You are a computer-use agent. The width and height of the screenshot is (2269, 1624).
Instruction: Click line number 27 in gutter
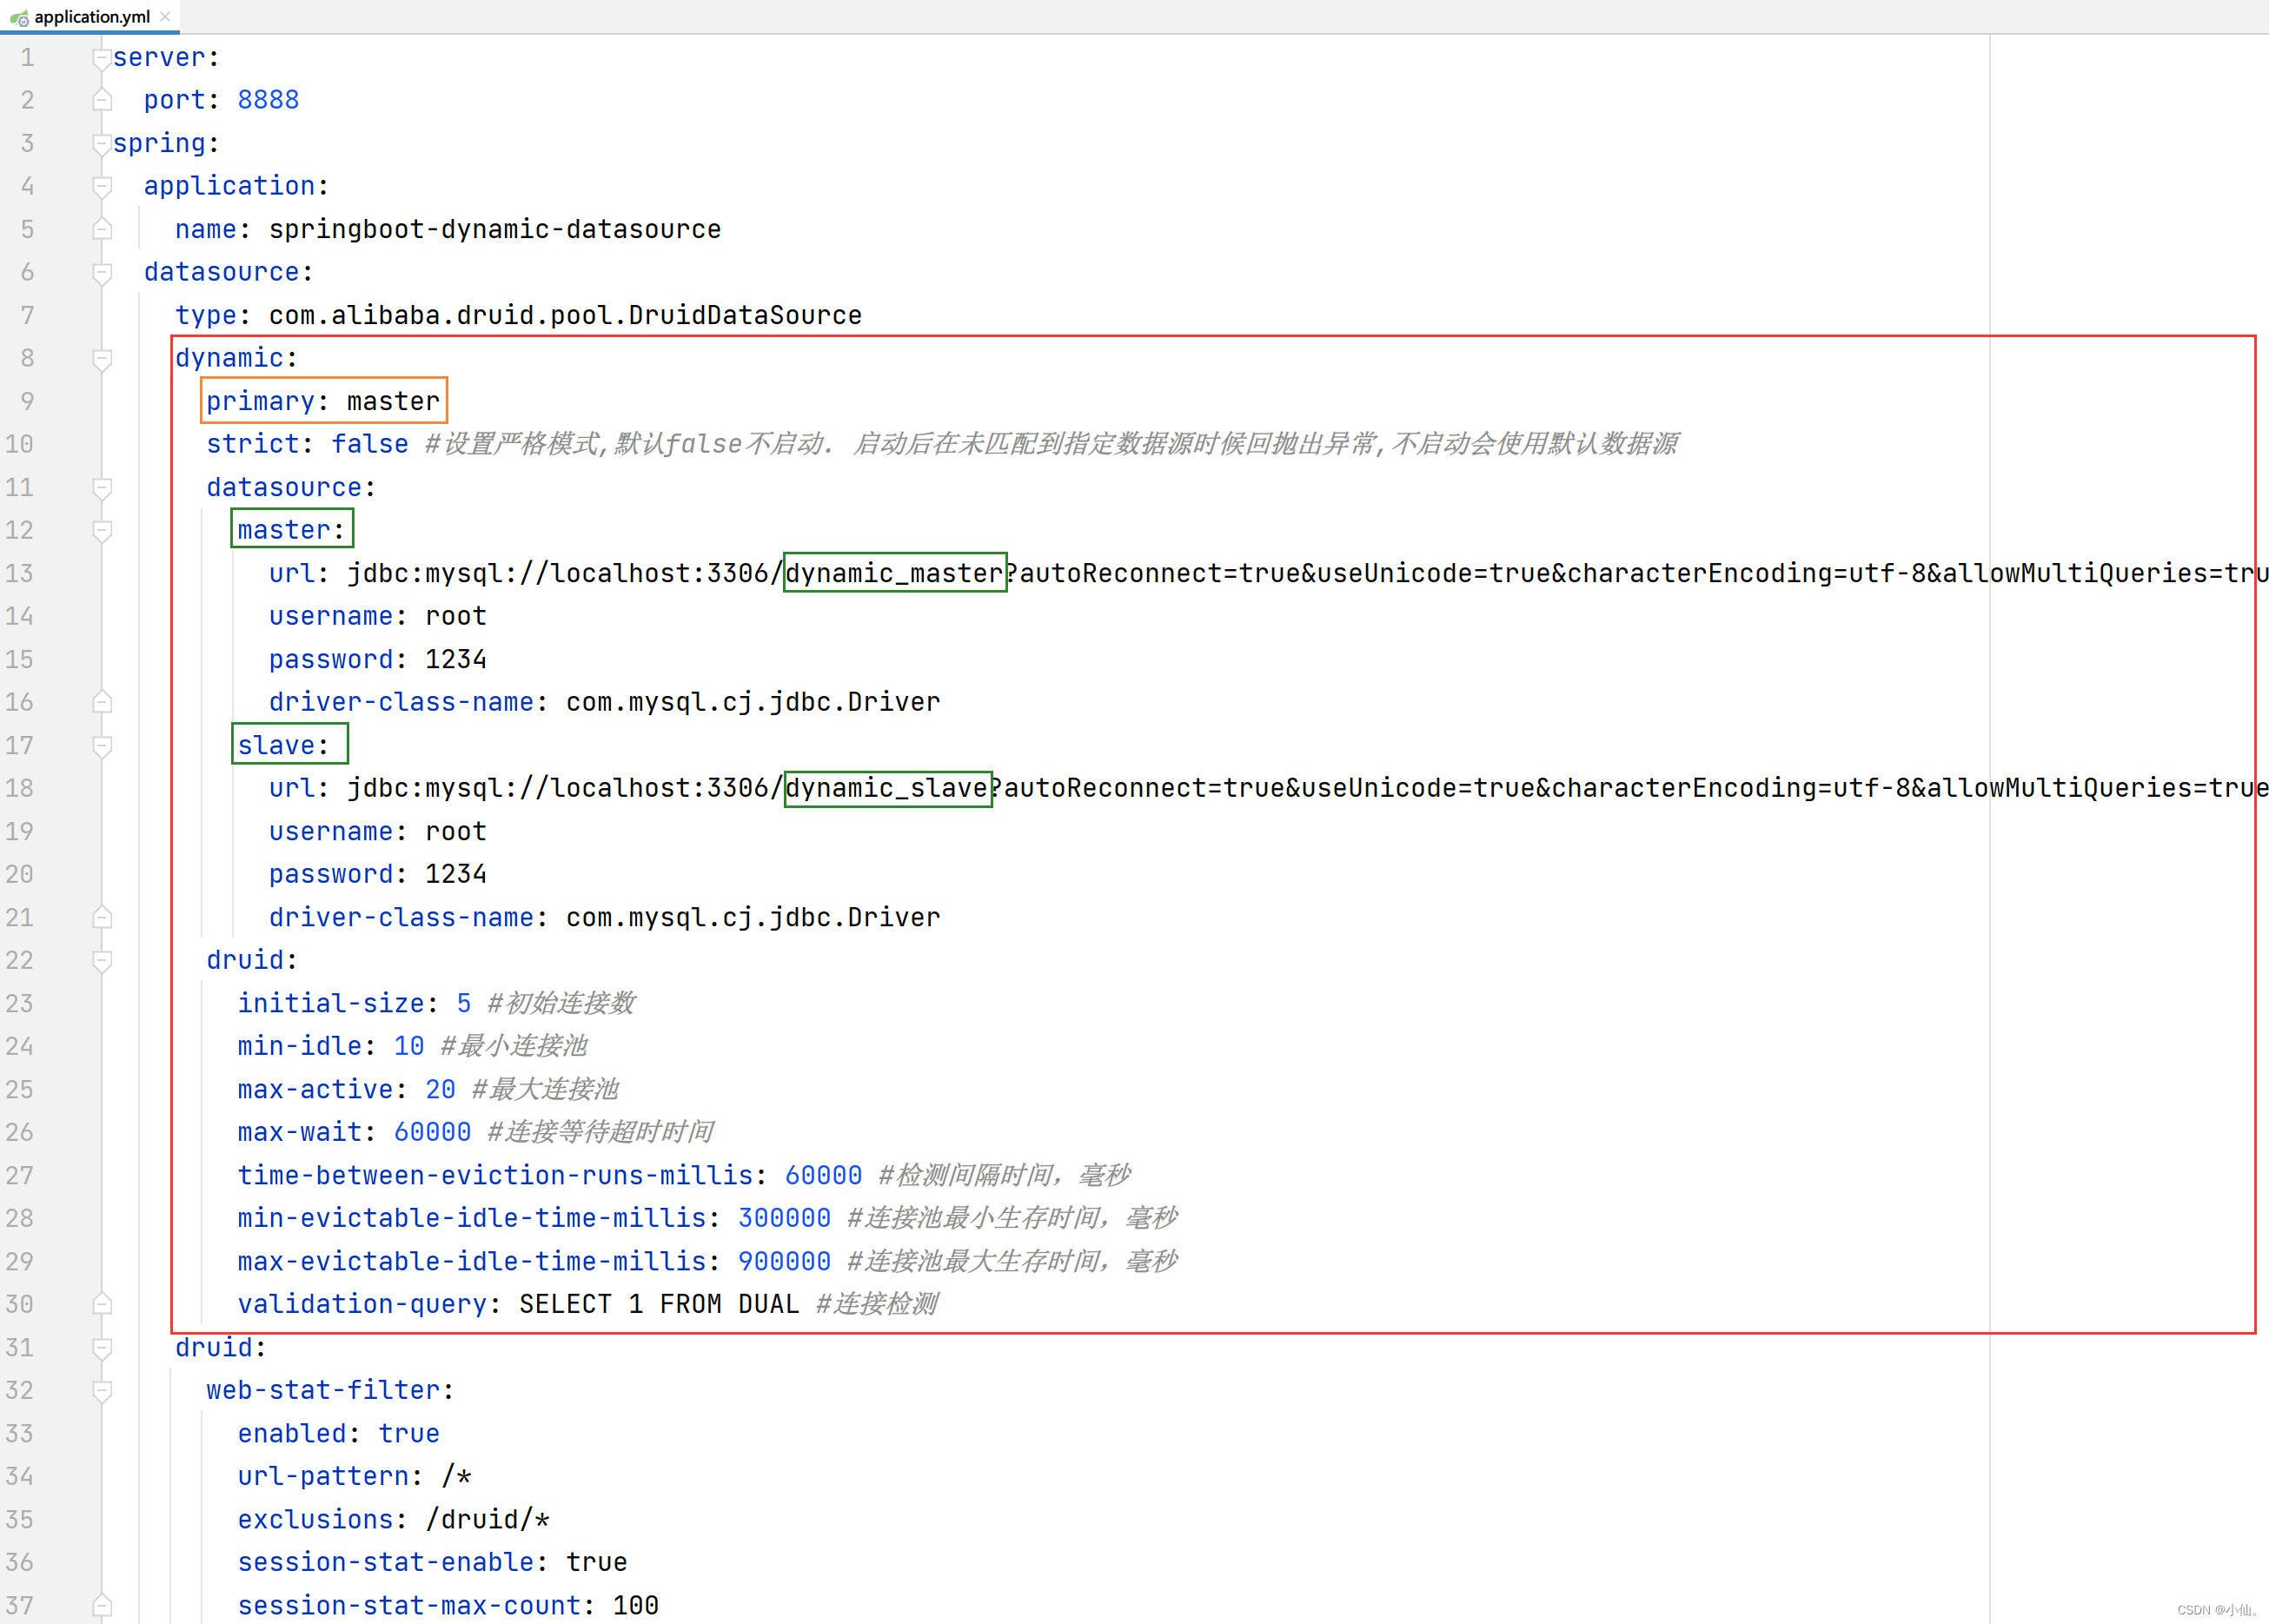coord(19,1176)
